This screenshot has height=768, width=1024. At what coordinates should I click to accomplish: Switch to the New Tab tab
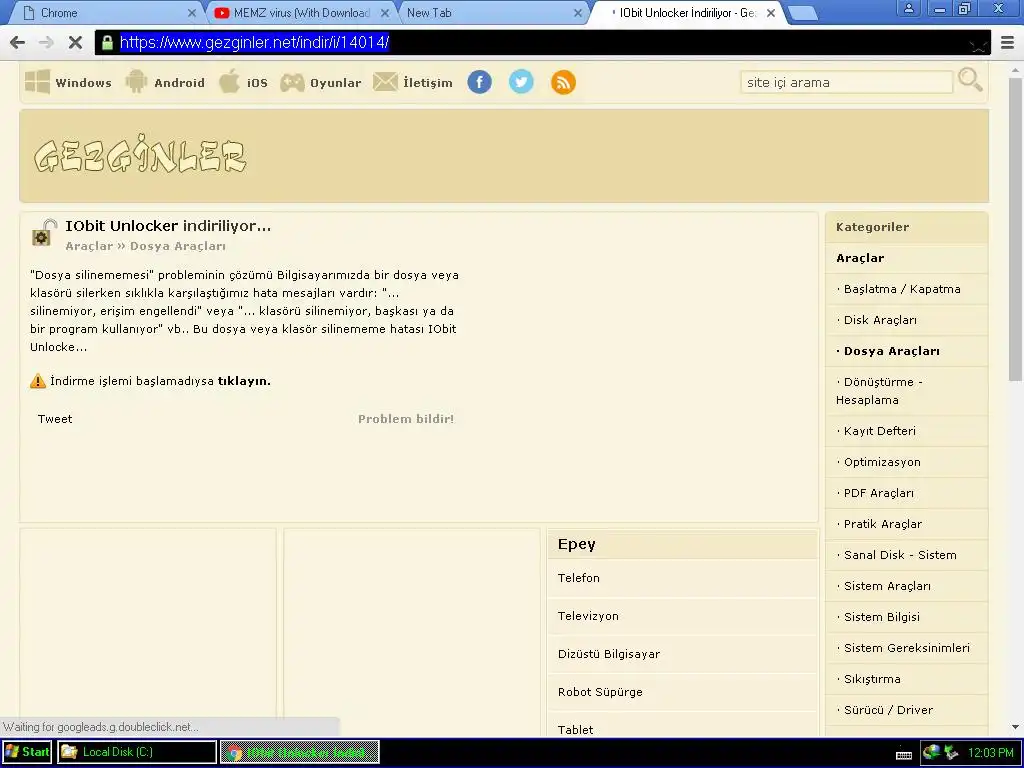click(x=494, y=13)
